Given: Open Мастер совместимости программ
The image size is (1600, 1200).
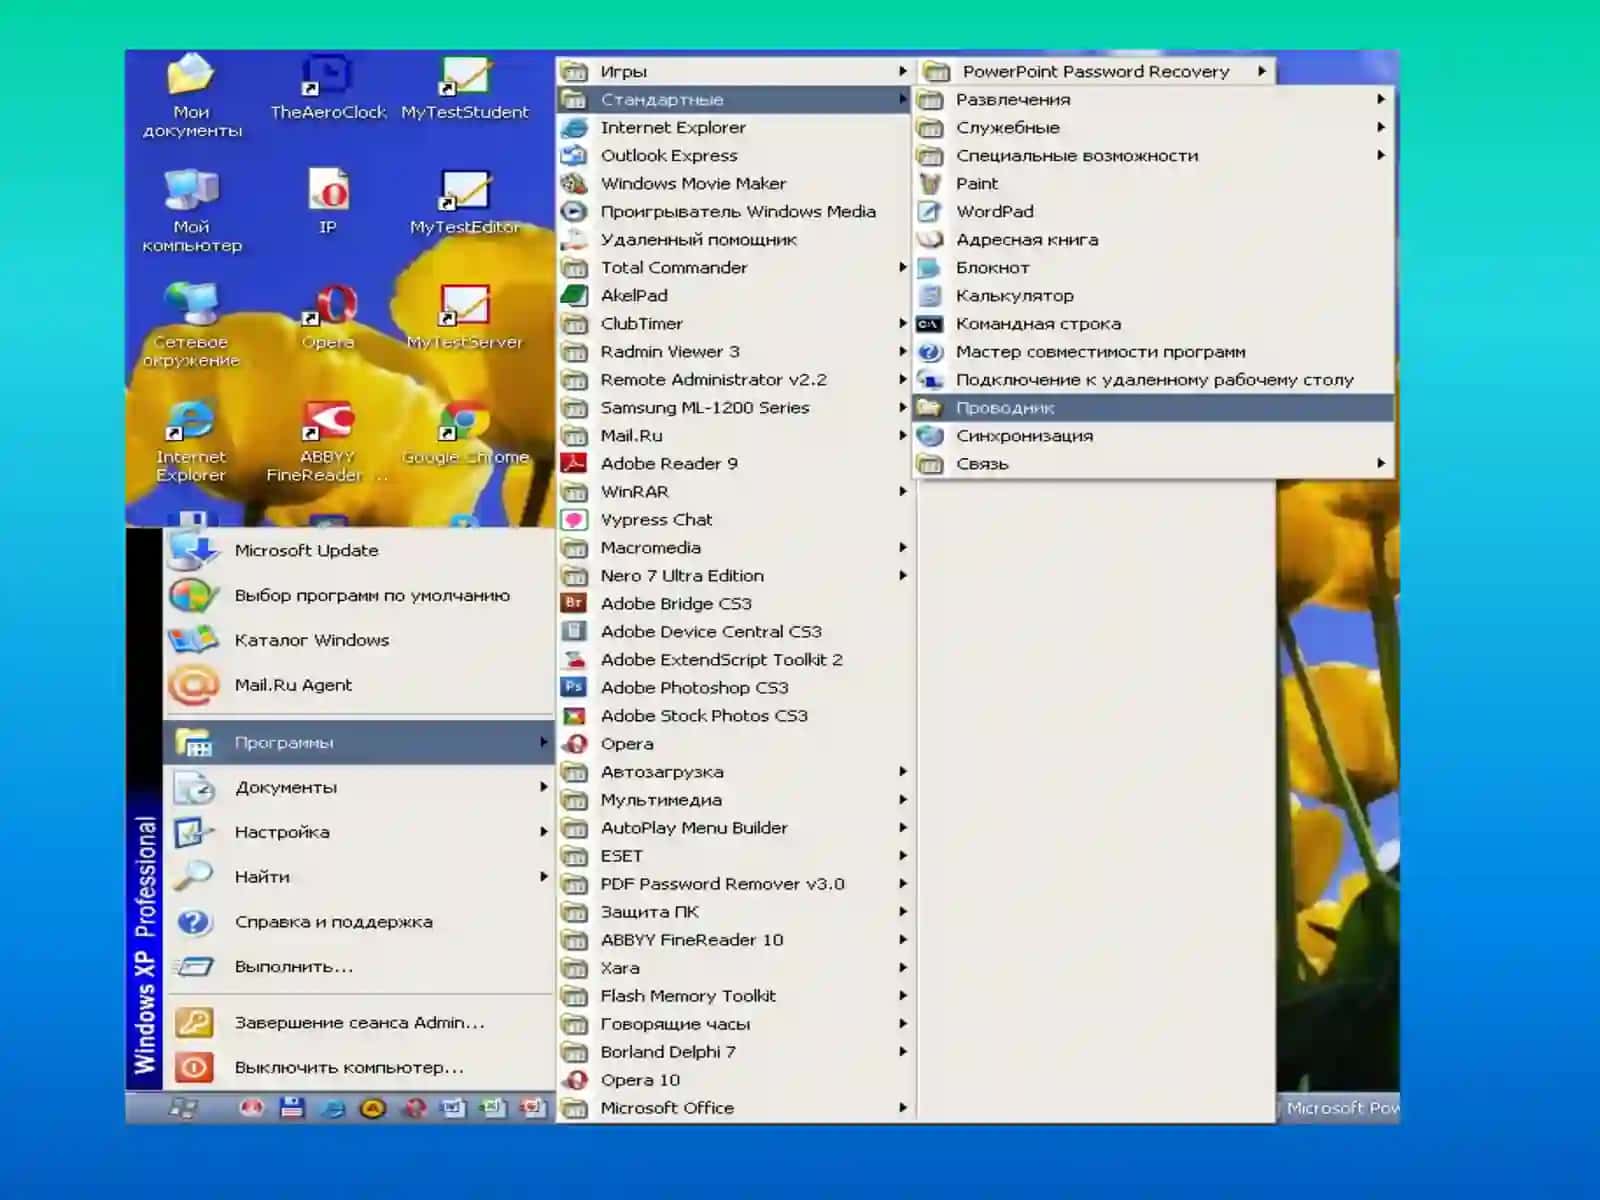Looking at the screenshot, I should [x=1154, y=352].
